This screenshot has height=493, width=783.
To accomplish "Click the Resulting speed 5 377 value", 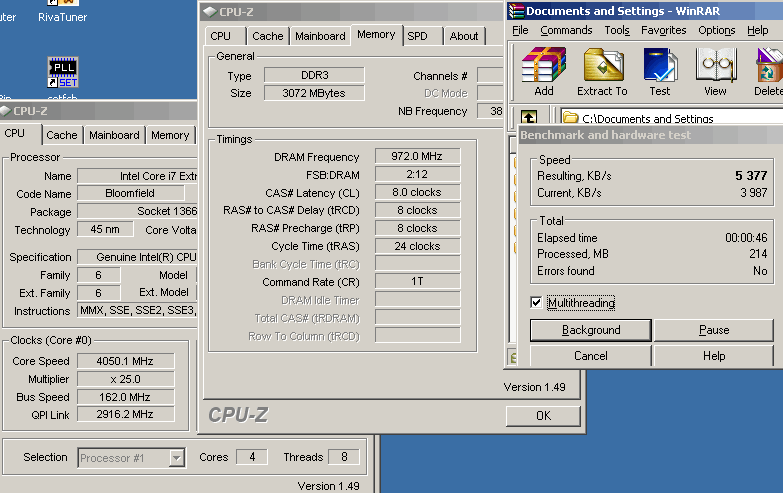I will click(751, 176).
